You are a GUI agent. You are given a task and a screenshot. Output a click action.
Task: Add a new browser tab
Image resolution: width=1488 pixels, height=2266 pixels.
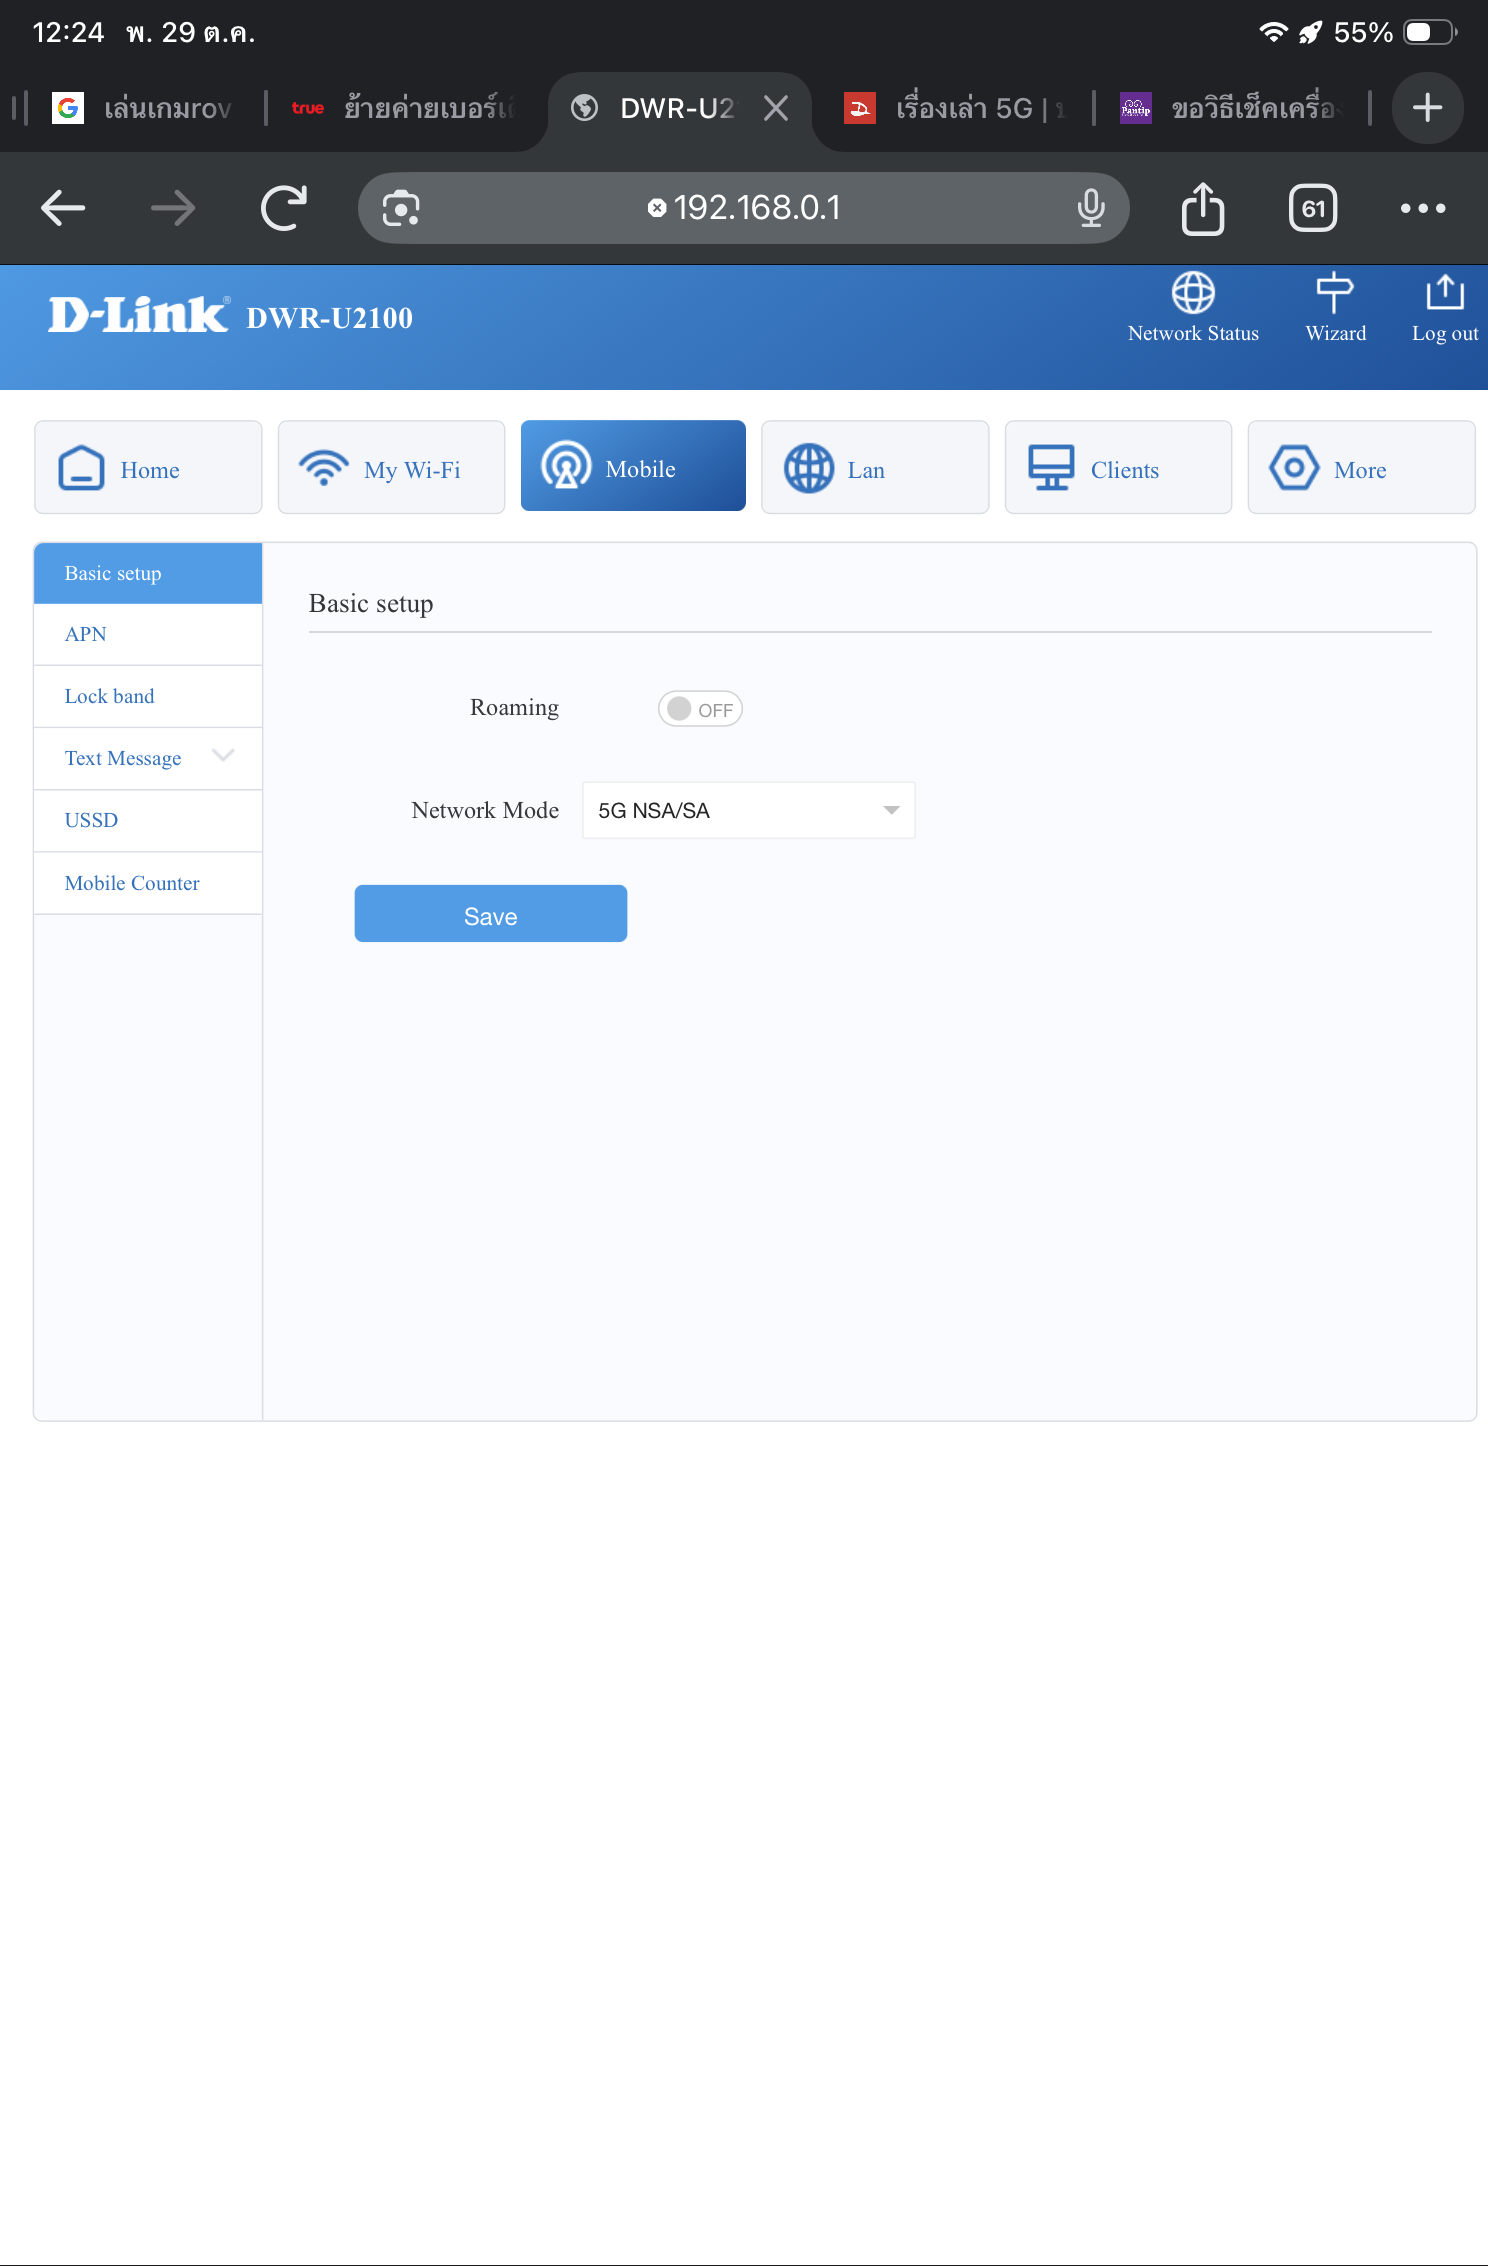1428,107
